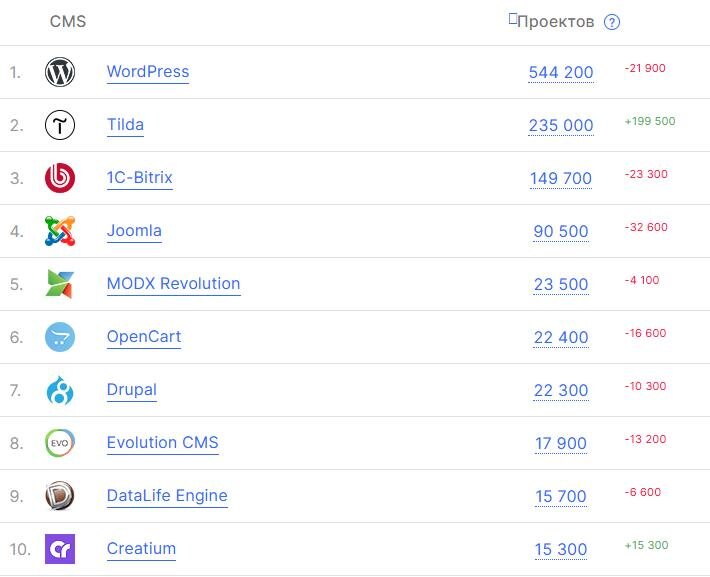
Task: Click the WordPress logo icon
Action: point(60,72)
